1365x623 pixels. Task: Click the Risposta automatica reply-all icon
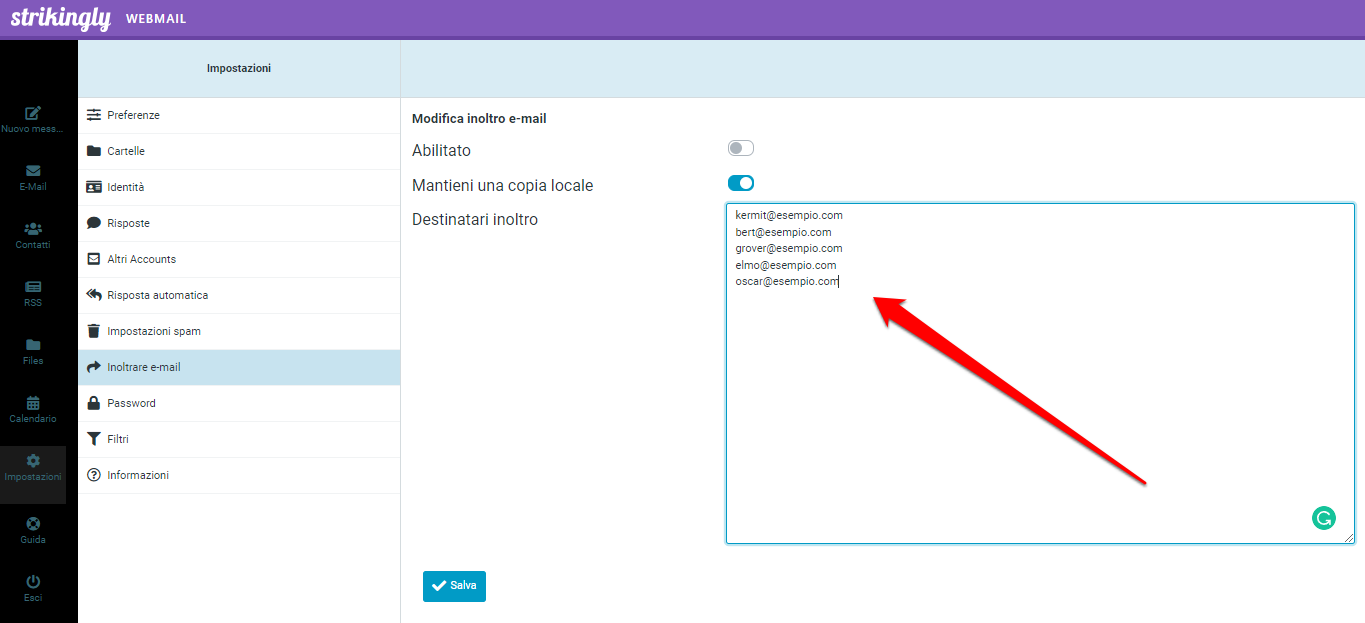coord(94,295)
